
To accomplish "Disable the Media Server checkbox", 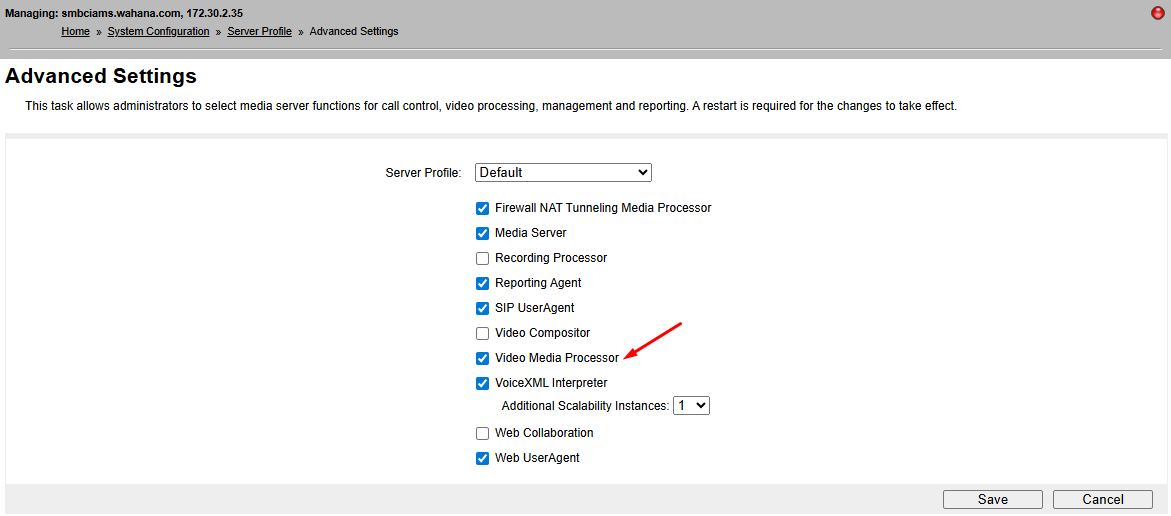I will pos(483,234).
